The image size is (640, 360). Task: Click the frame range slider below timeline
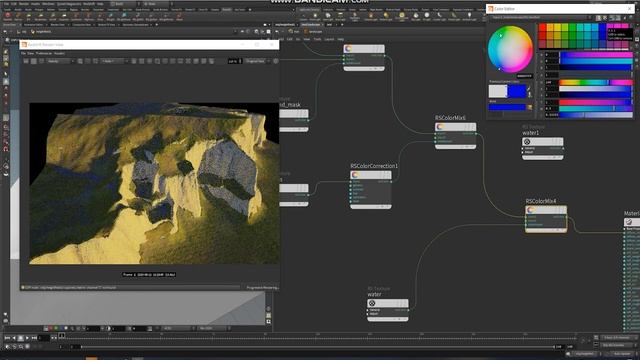317,347
